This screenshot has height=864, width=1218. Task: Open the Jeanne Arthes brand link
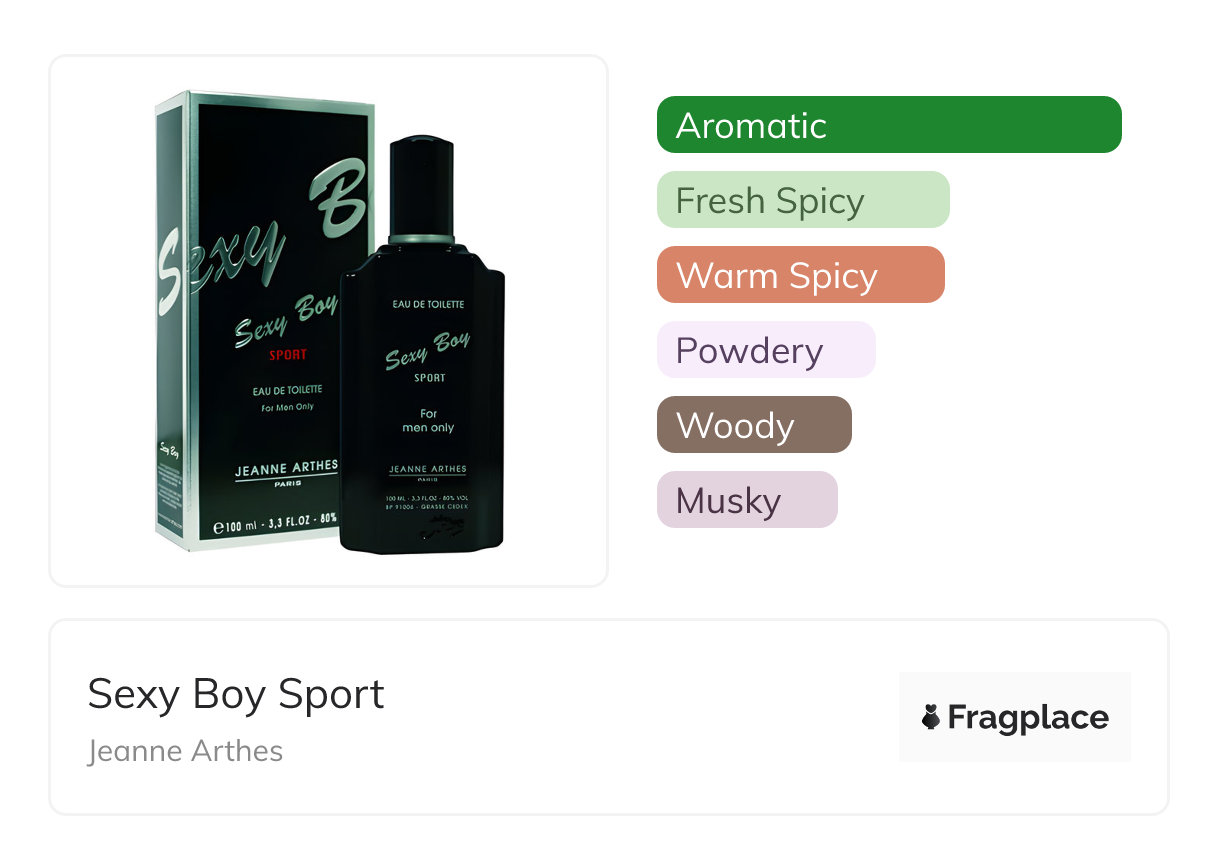click(x=186, y=751)
